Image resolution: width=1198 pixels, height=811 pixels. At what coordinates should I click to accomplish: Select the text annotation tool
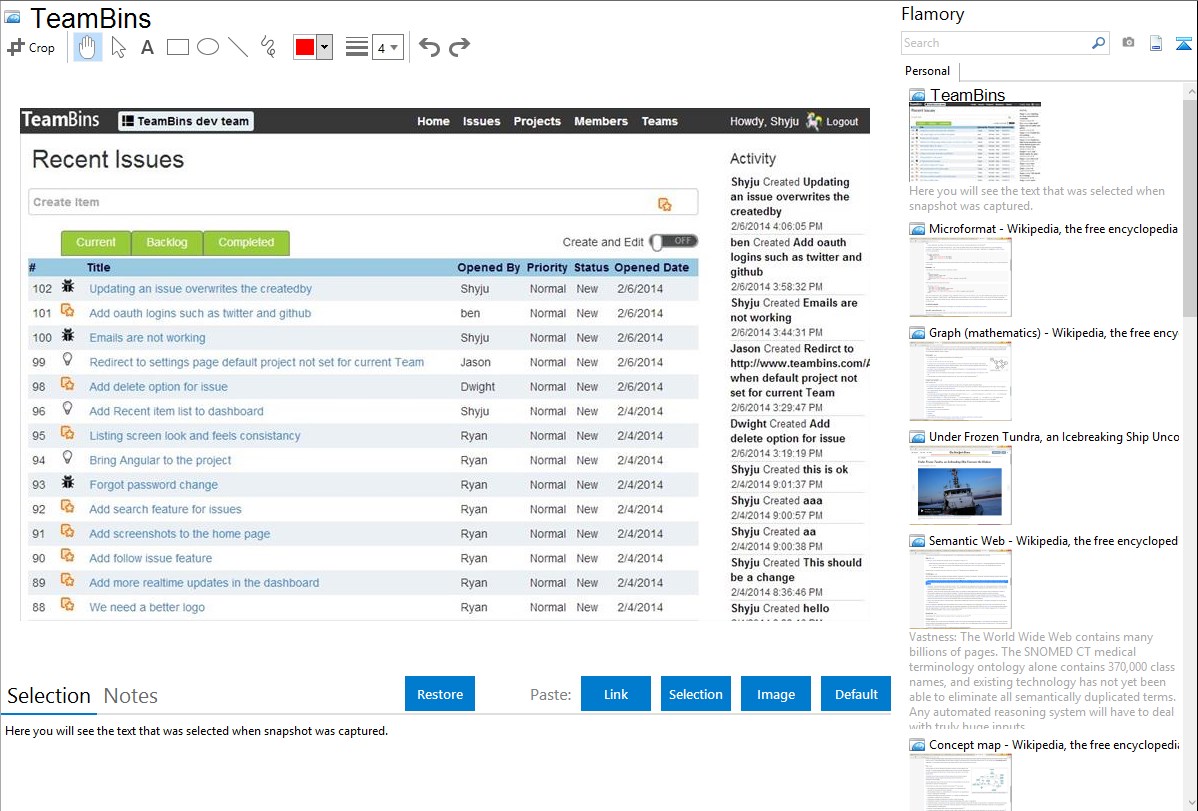coord(147,47)
